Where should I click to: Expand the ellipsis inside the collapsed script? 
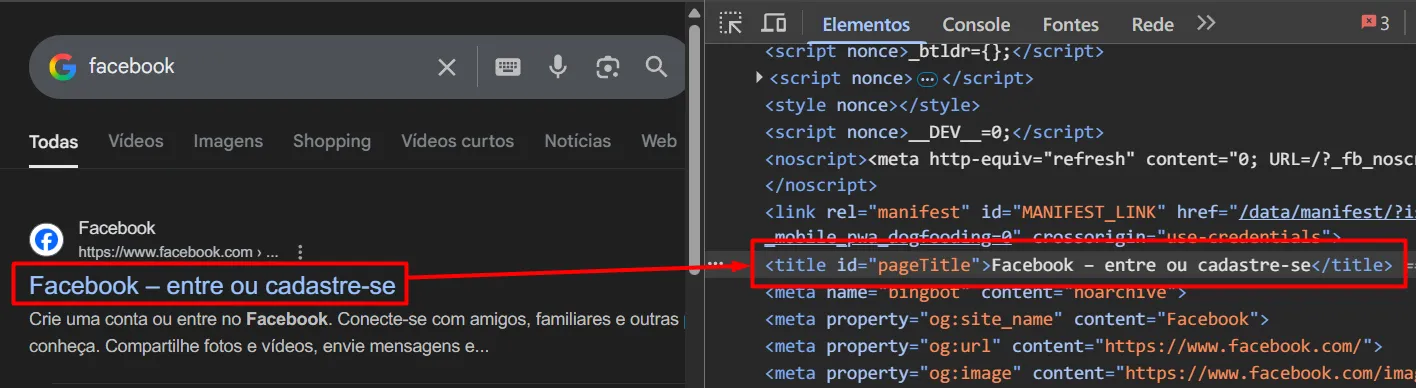pyautogui.click(x=927, y=78)
